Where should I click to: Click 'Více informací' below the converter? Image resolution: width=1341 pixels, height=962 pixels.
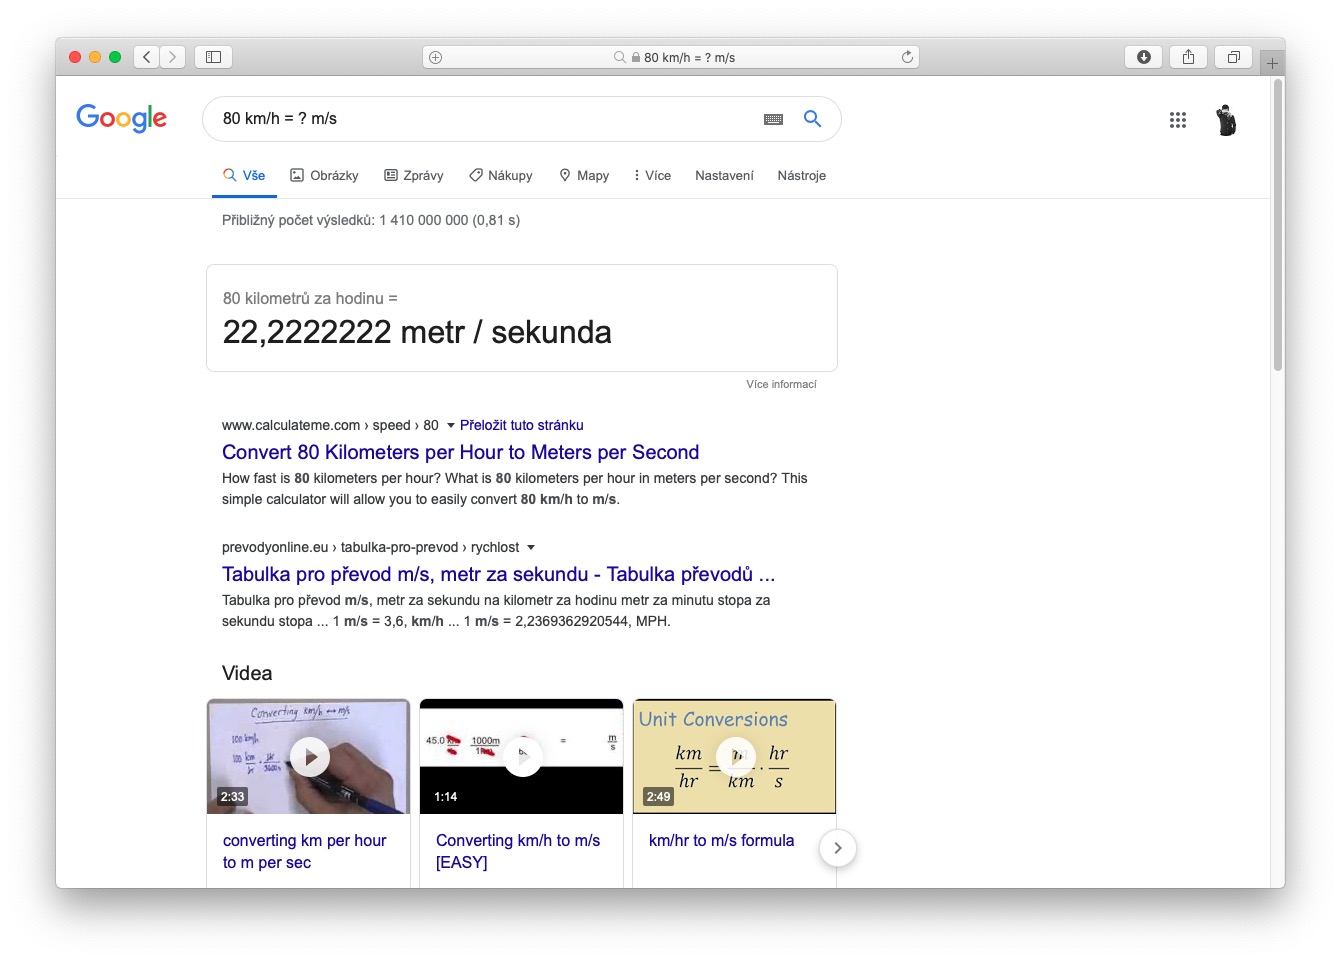(781, 384)
